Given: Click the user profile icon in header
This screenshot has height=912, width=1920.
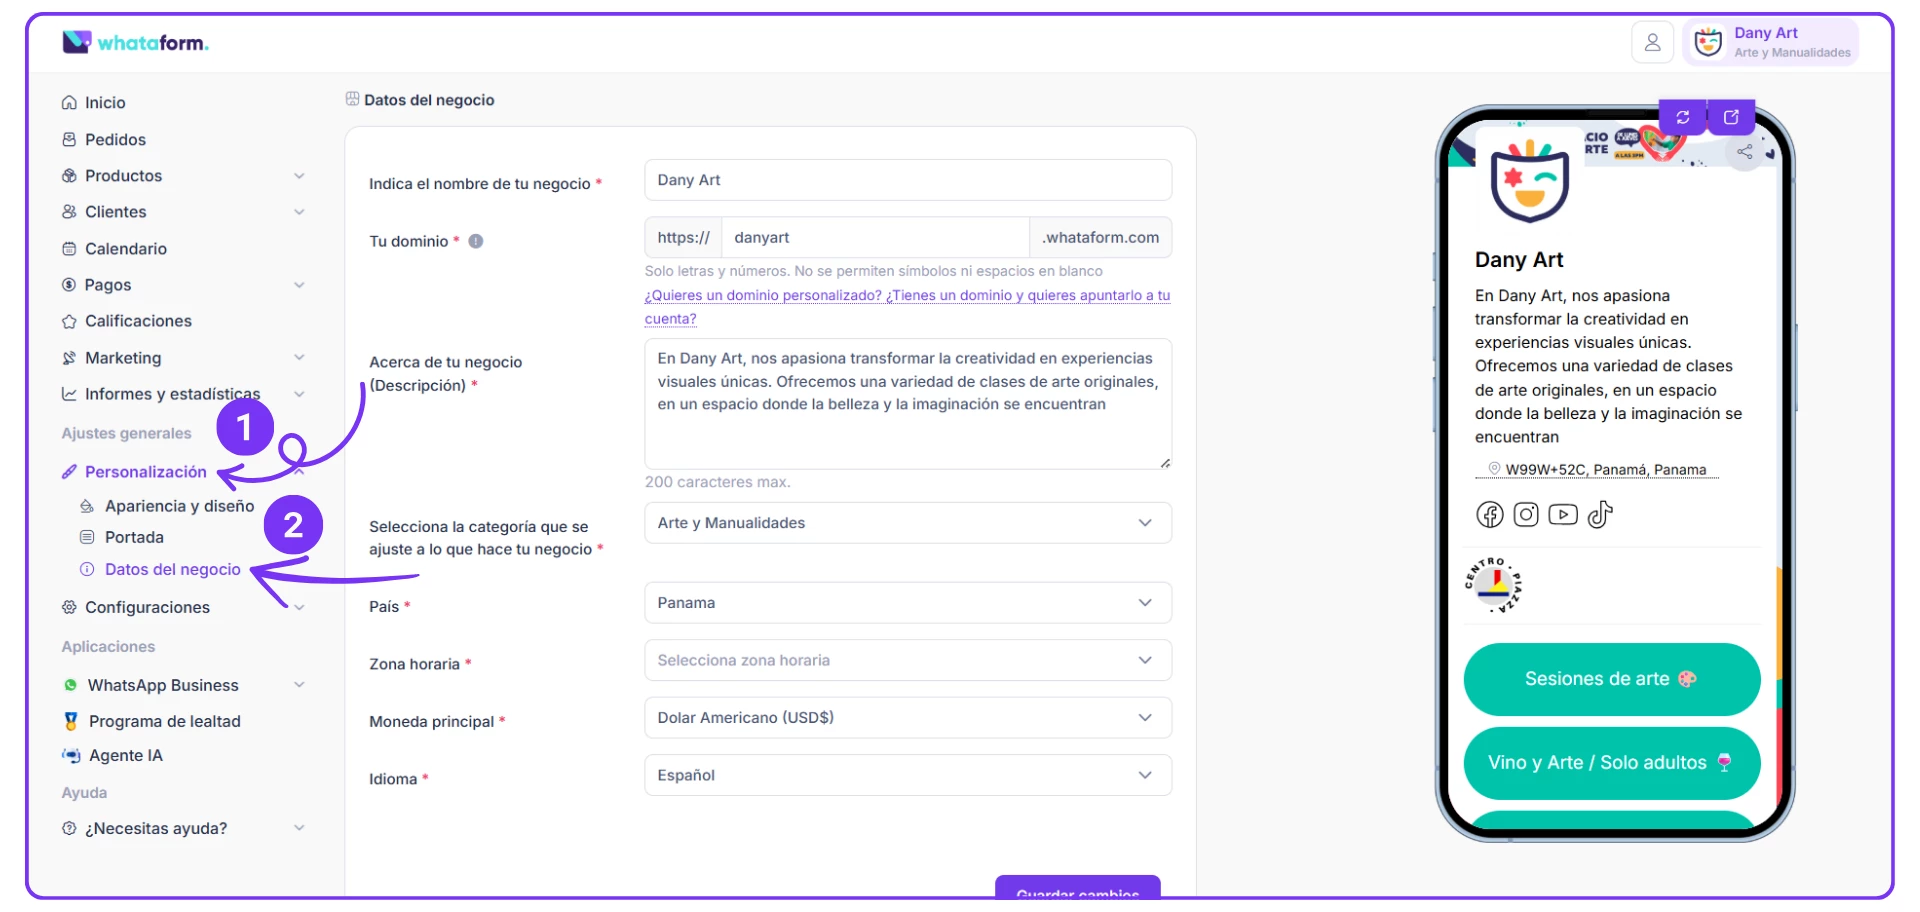Looking at the screenshot, I should [1652, 43].
